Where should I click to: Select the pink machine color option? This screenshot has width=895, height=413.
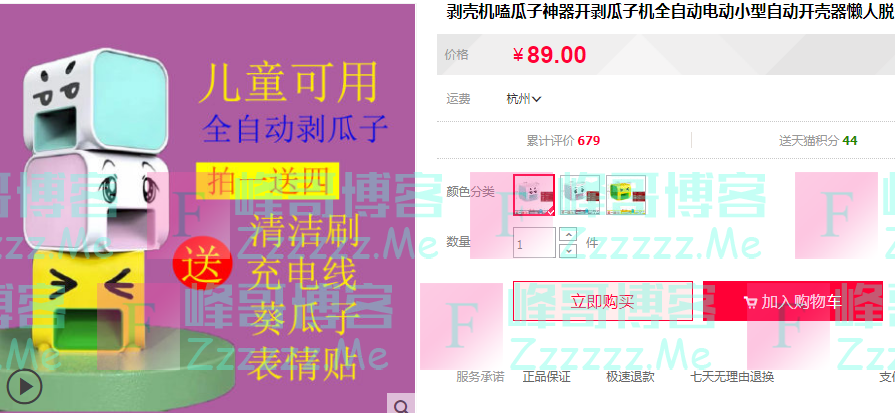(534, 195)
